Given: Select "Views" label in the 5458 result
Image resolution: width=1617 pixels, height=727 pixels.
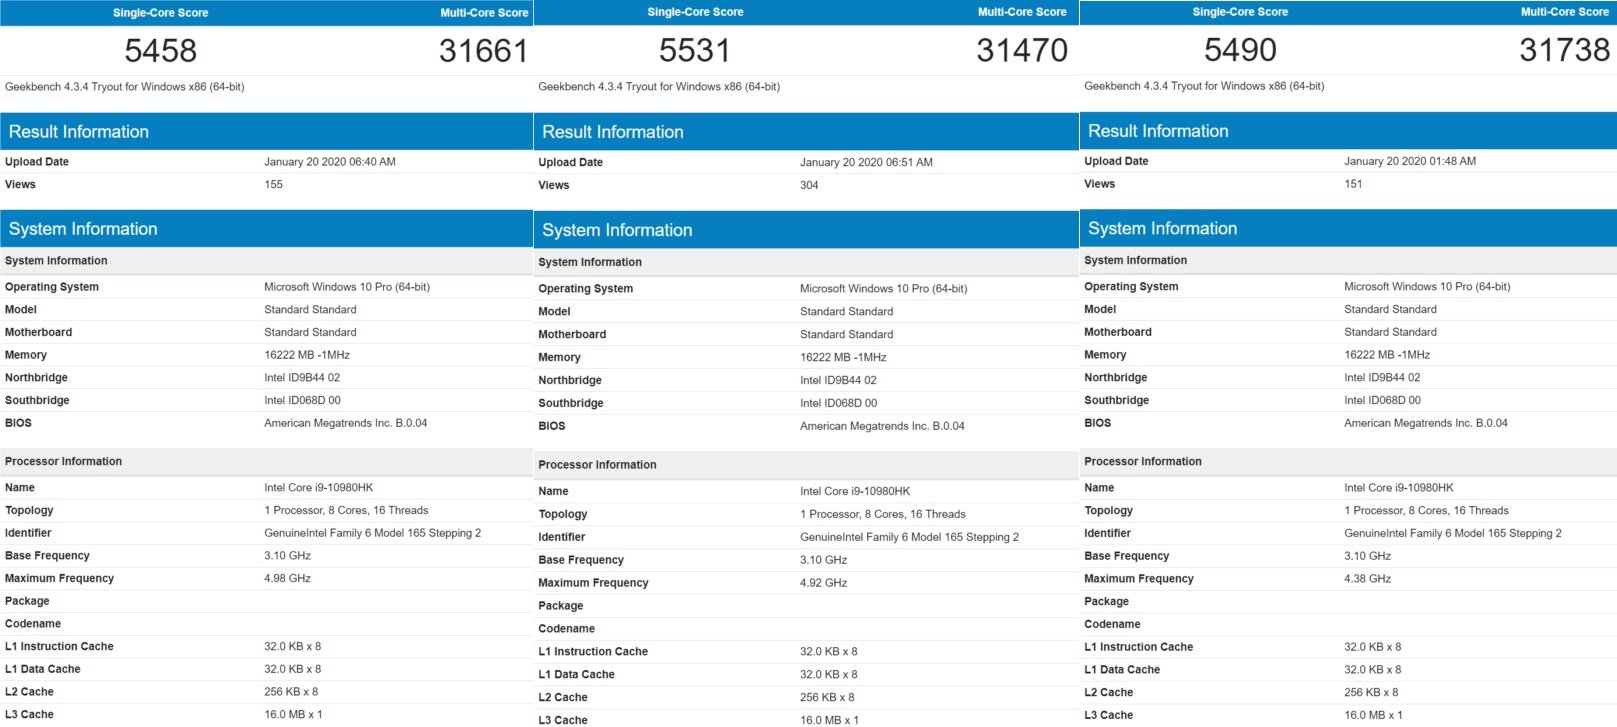Looking at the screenshot, I should (20, 185).
